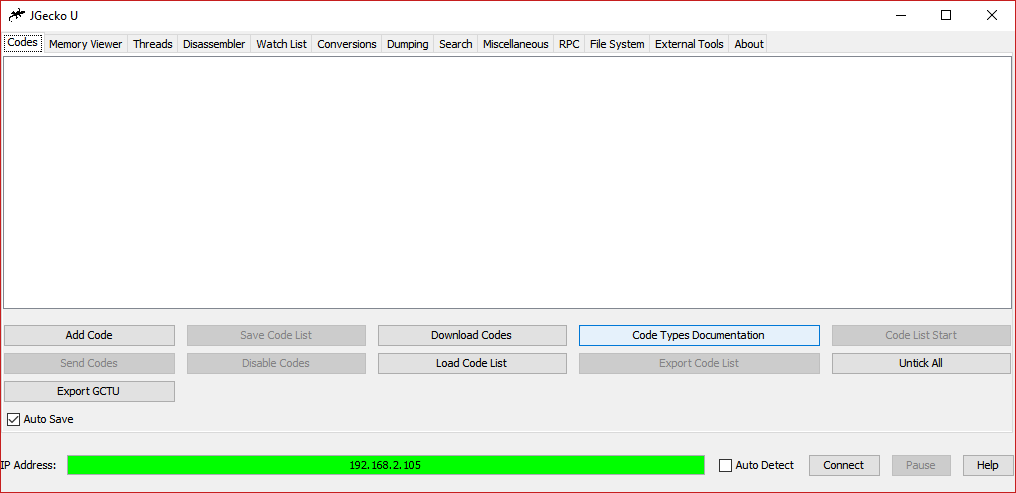The width and height of the screenshot is (1016, 493).
Task: Click the Code List Start button
Action: (921, 336)
